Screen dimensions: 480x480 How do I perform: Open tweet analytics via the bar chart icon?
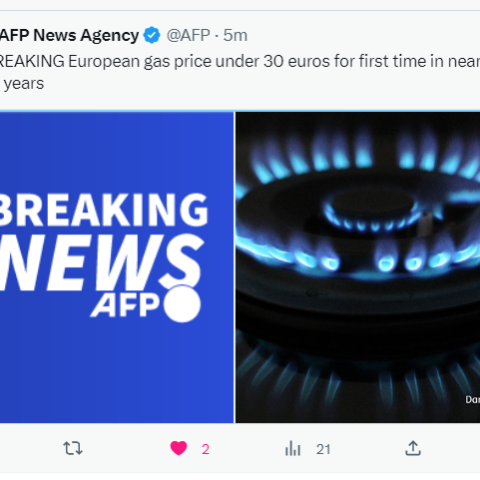point(293,448)
